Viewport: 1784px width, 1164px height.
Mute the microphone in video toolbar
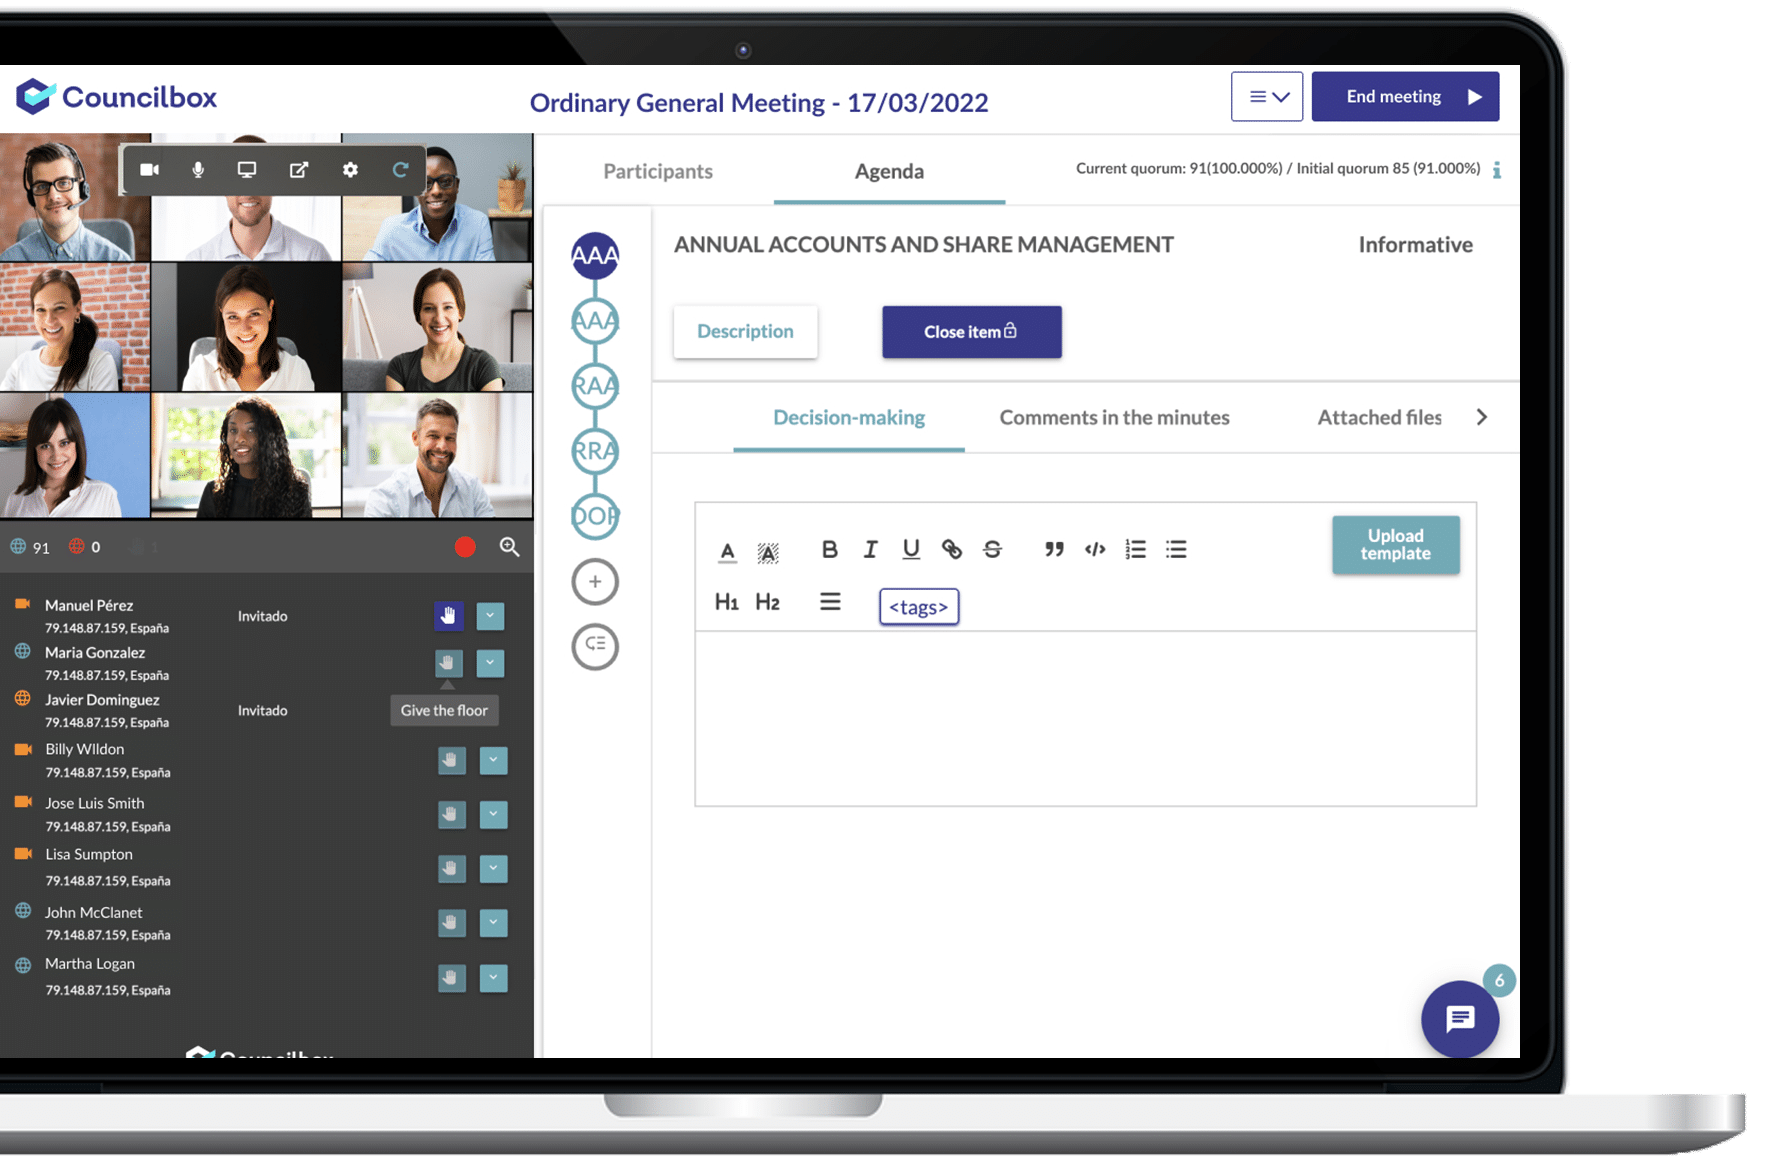tap(198, 170)
